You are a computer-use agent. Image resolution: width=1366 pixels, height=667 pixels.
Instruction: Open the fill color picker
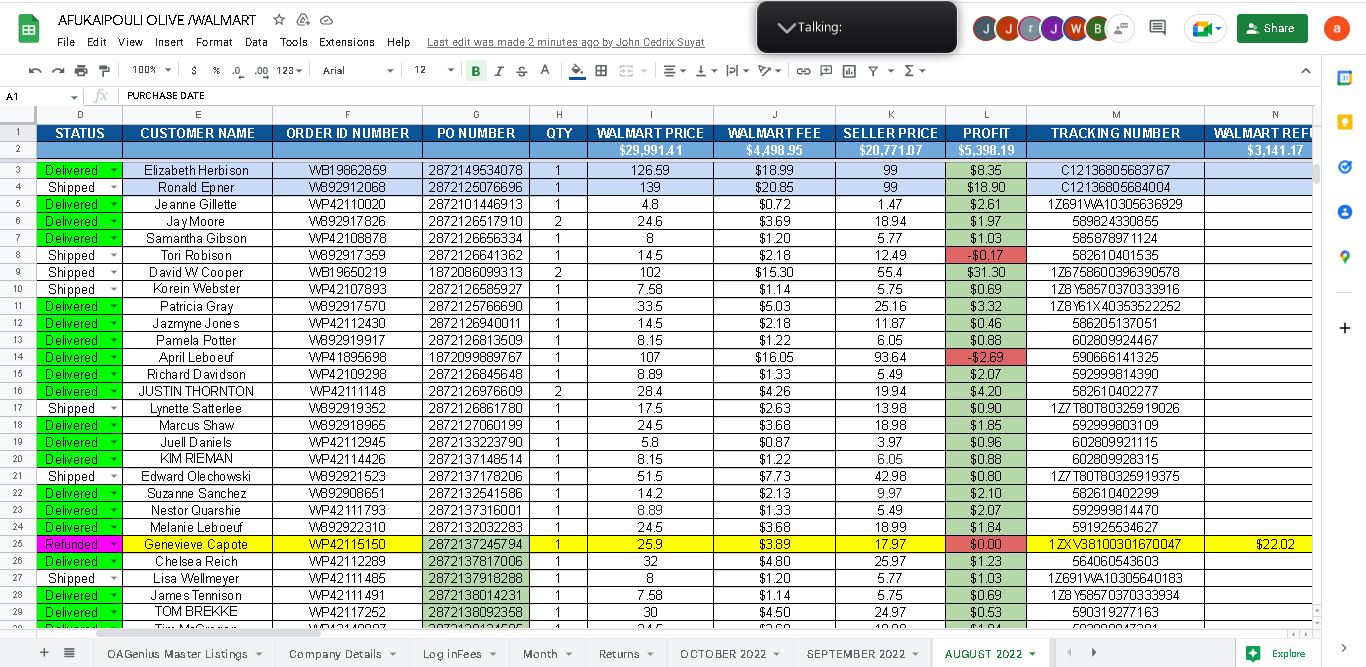point(577,71)
